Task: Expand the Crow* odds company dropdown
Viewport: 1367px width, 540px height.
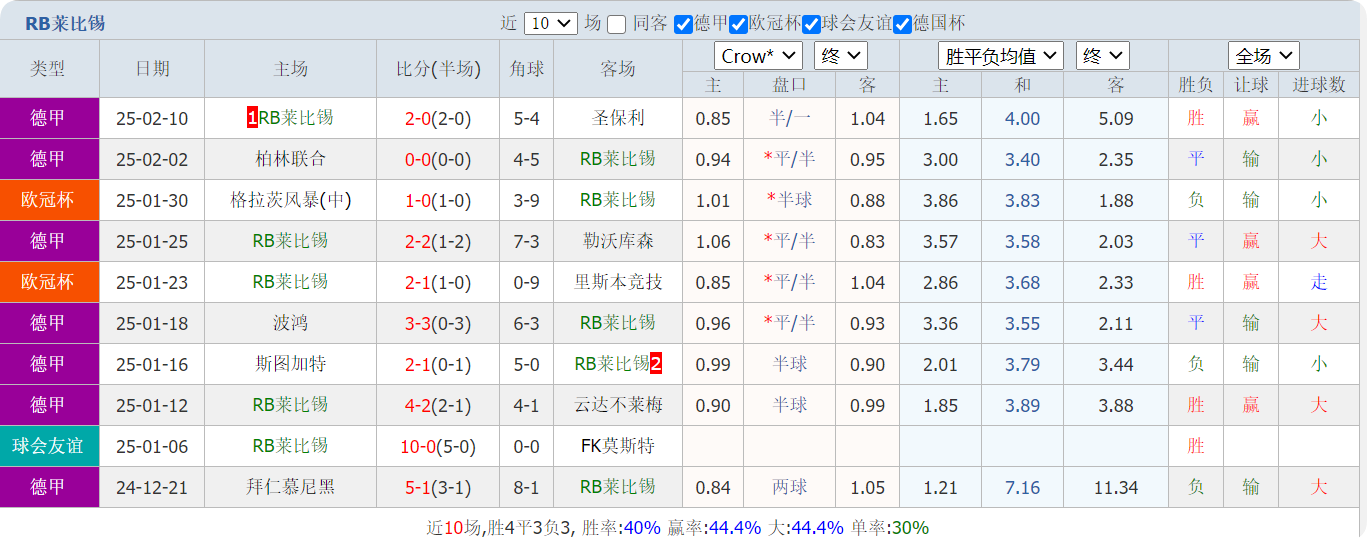Action: click(758, 56)
